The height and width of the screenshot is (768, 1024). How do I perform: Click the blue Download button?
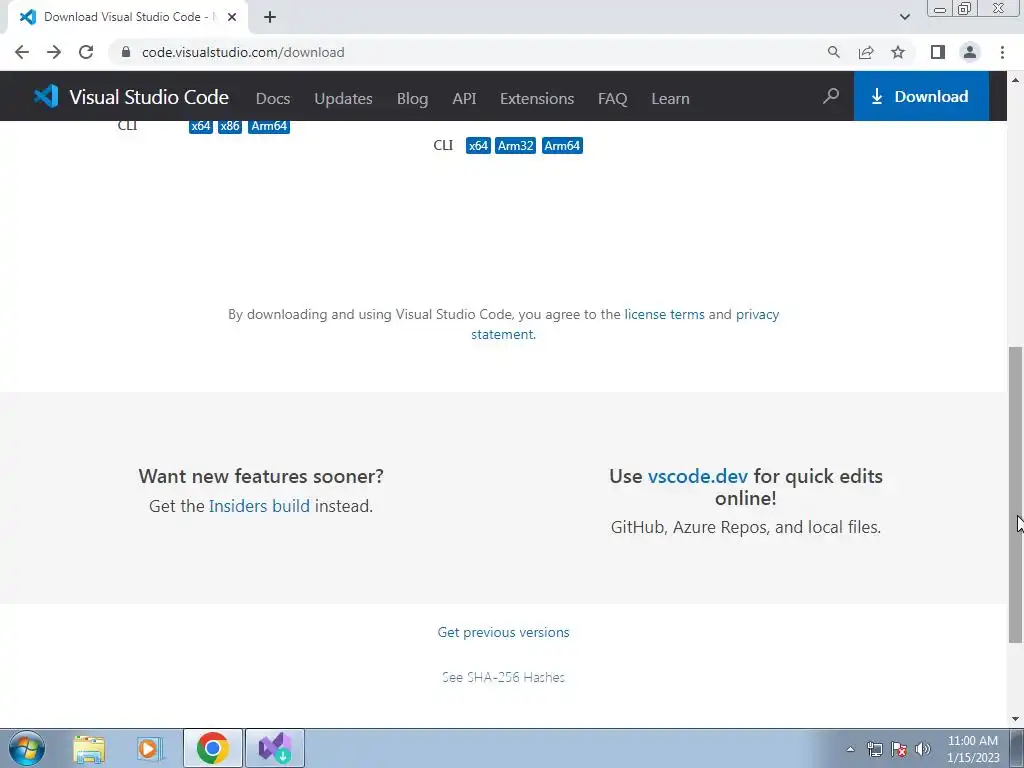tap(921, 96)
